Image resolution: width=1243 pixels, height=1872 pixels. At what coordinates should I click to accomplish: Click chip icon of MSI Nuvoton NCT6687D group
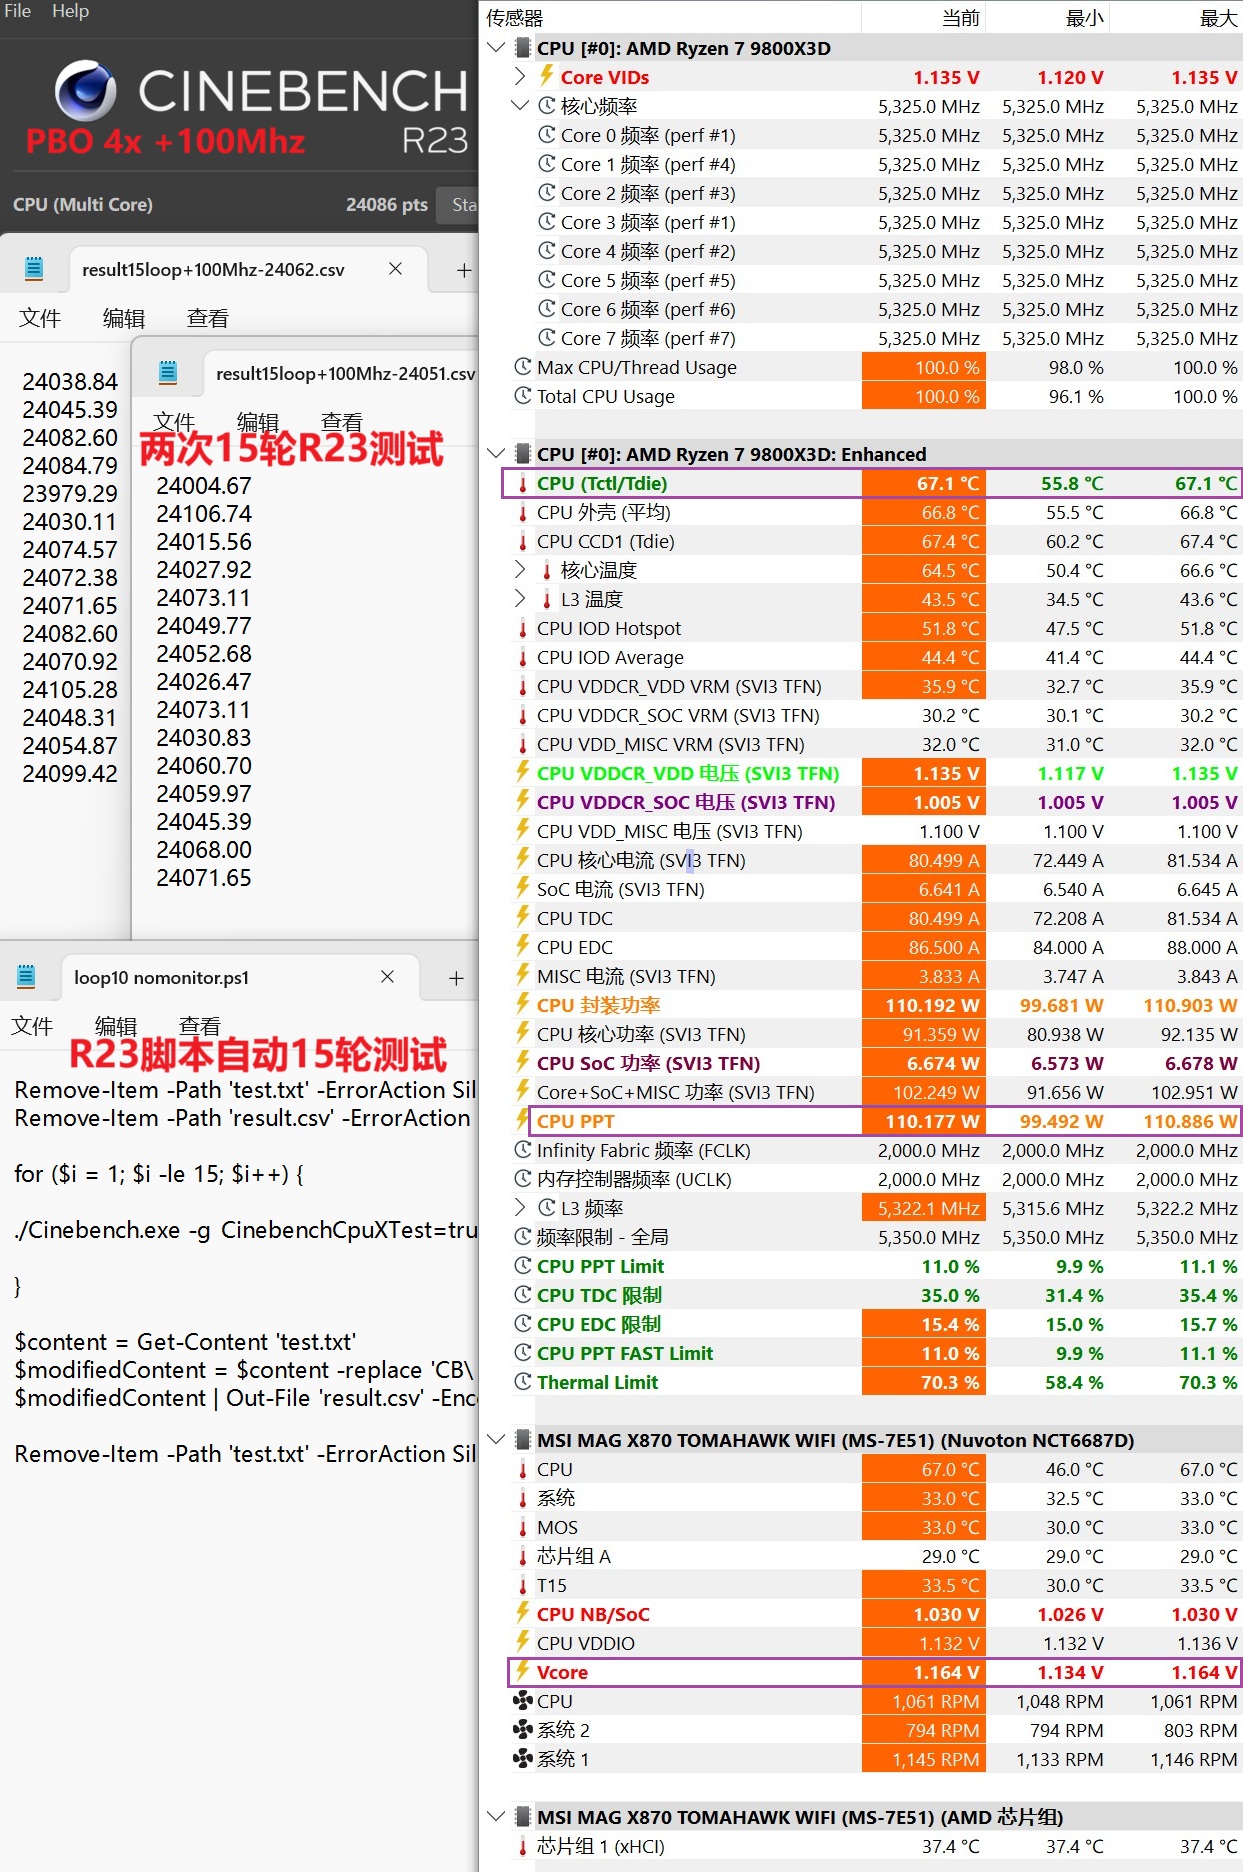(x=522, y=1440)
